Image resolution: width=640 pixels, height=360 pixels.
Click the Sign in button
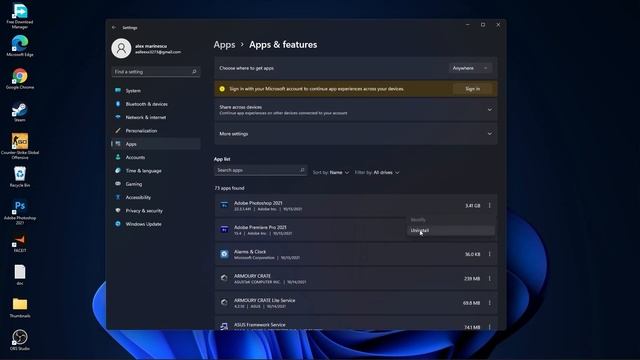click(x=473, y=89)
